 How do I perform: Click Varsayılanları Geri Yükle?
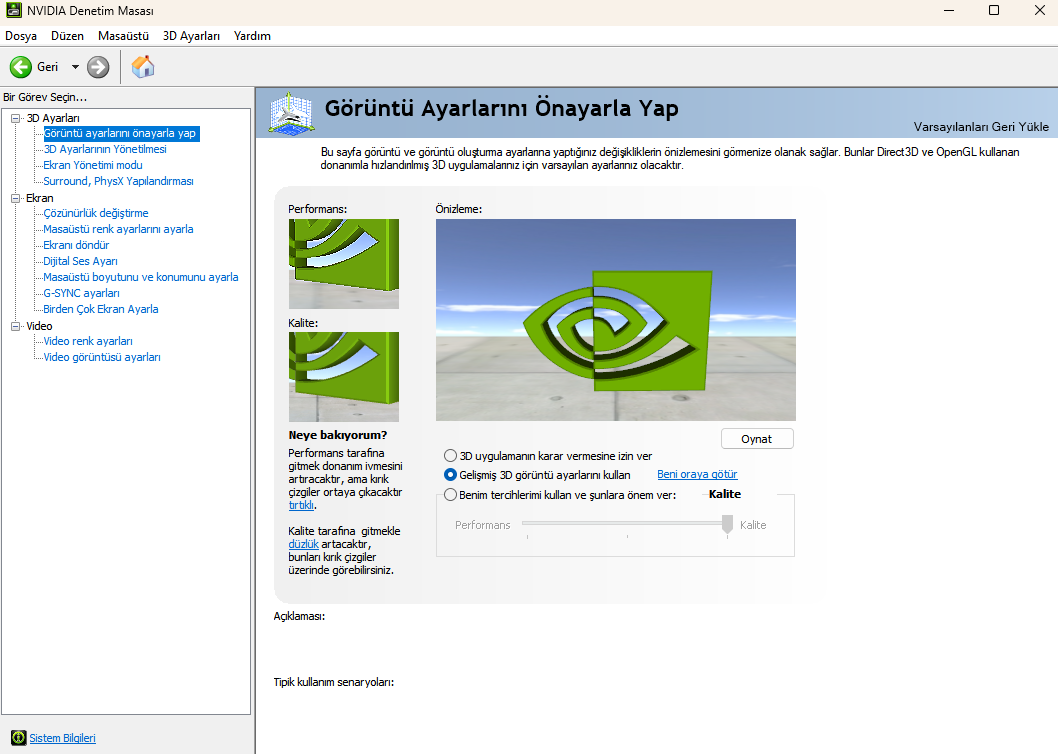(981, 127)
